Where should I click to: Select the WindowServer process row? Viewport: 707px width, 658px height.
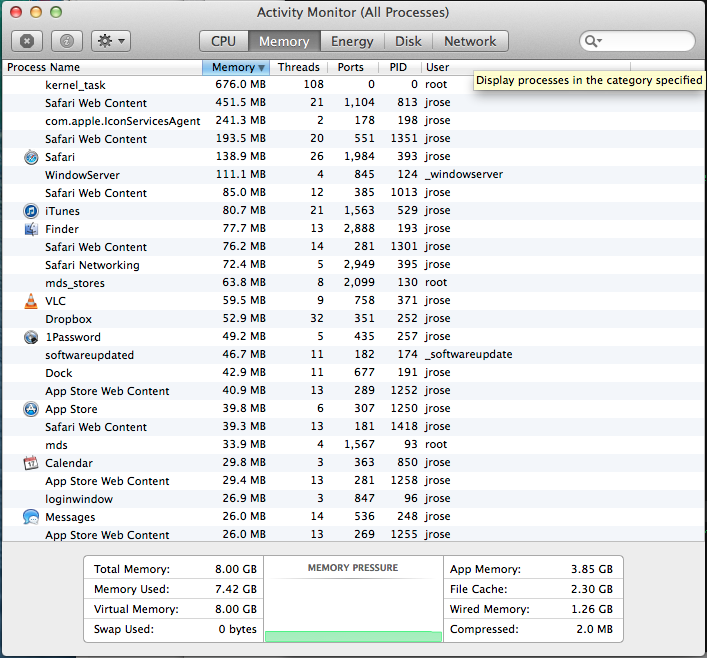353,175
